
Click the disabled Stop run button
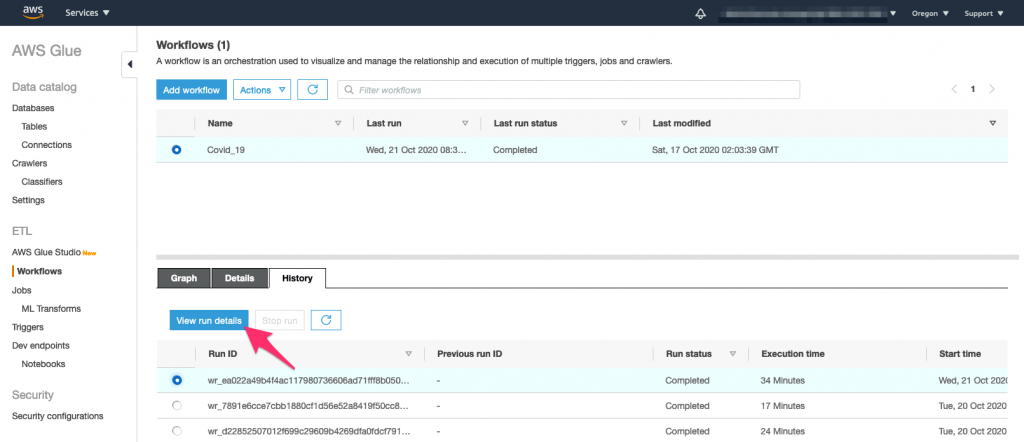[x=280, y=320]
